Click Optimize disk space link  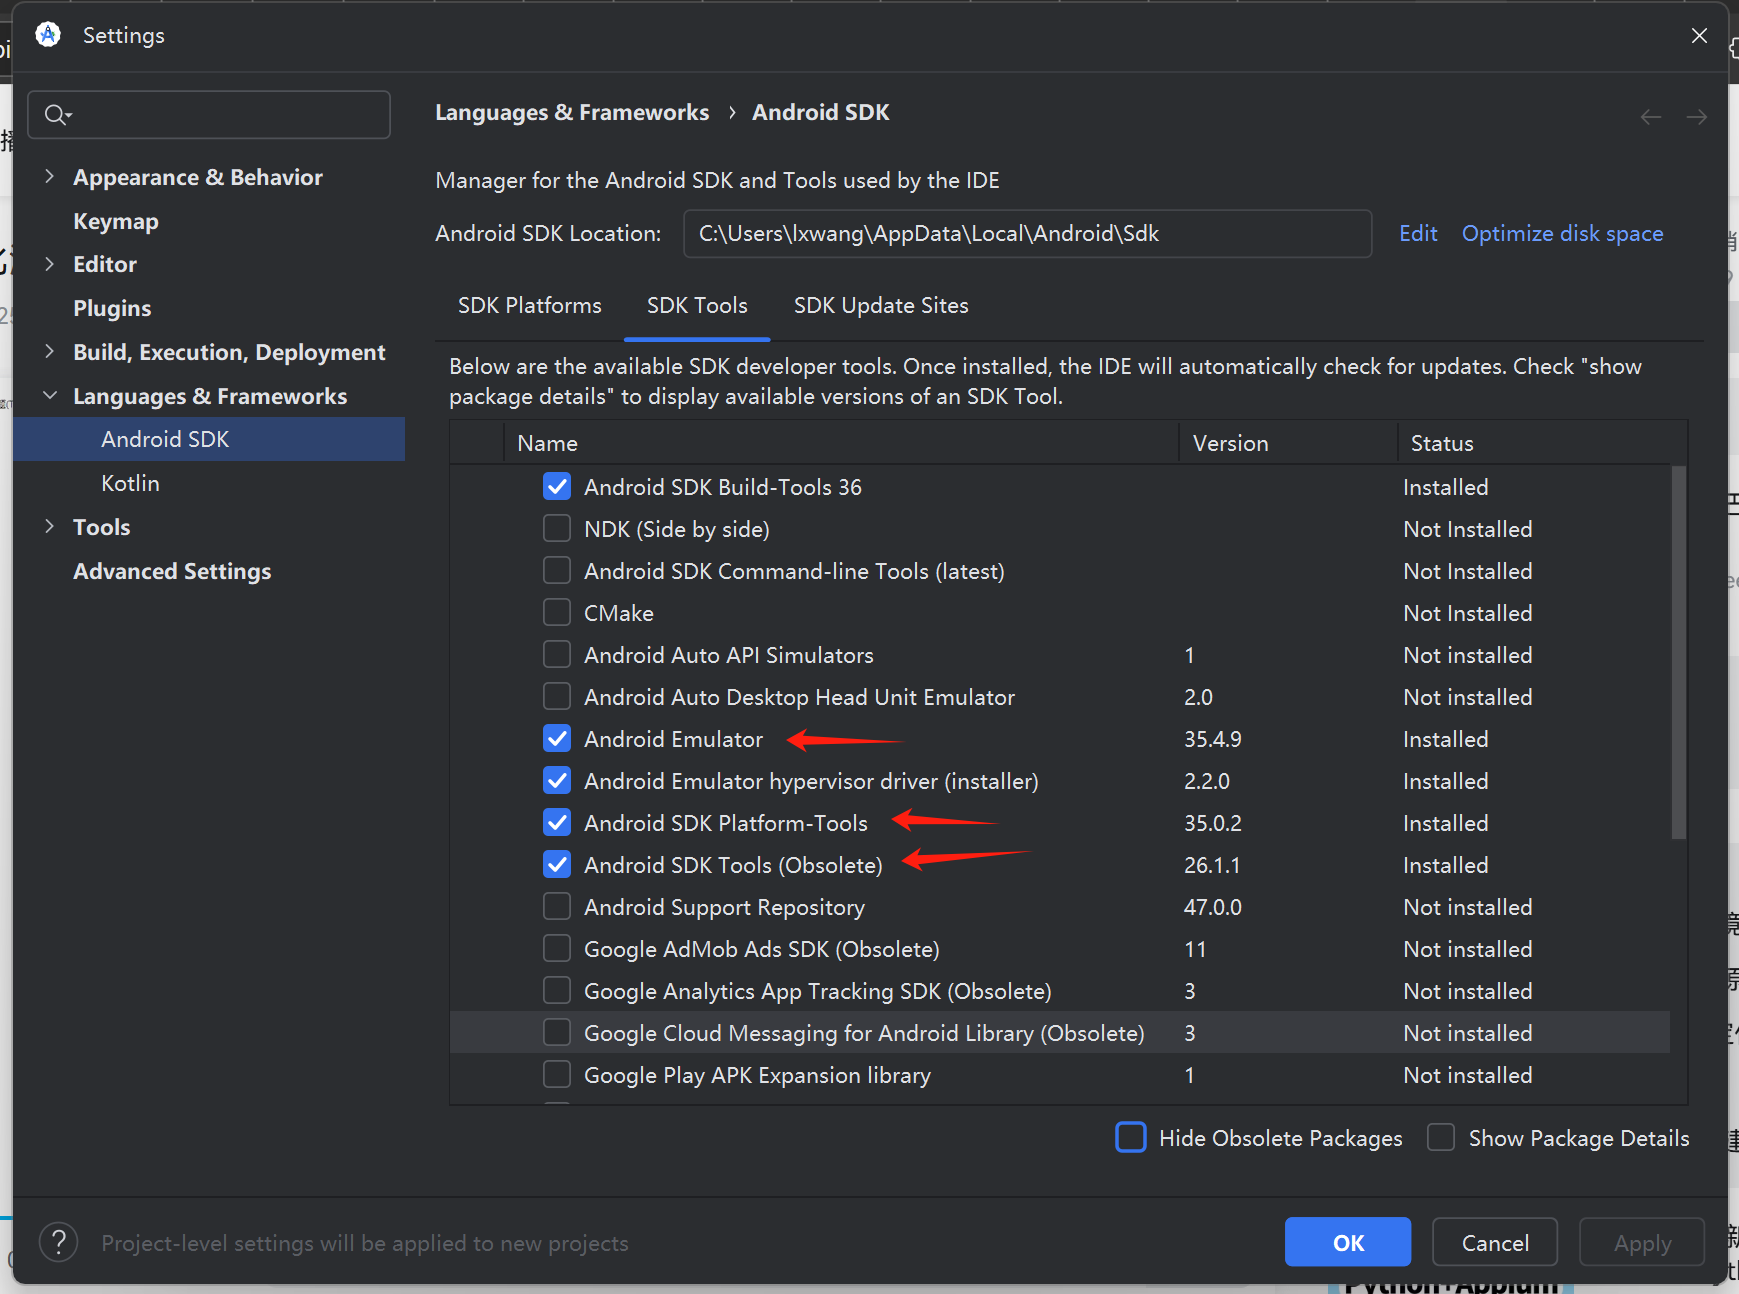tap(1563, 233)
